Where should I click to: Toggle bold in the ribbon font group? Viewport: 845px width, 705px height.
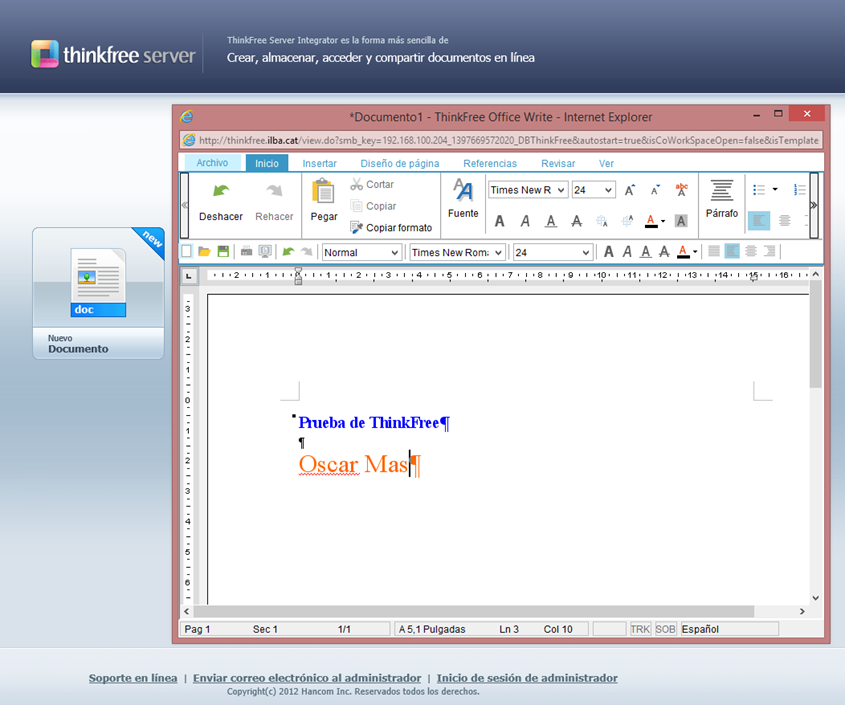click(500, 221)
